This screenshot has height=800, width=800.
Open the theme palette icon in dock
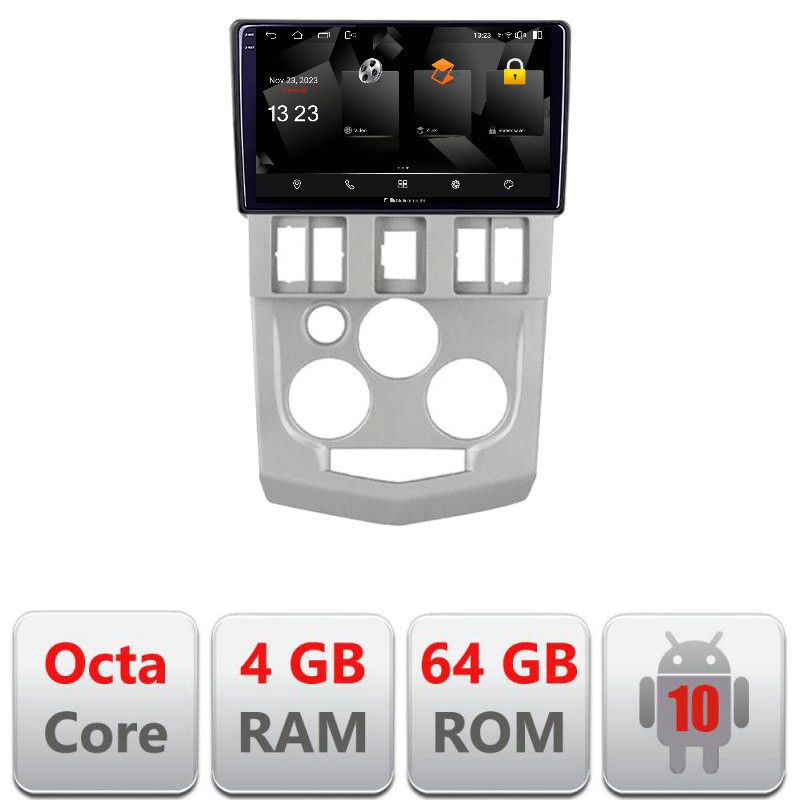click(x=508, y=184)
